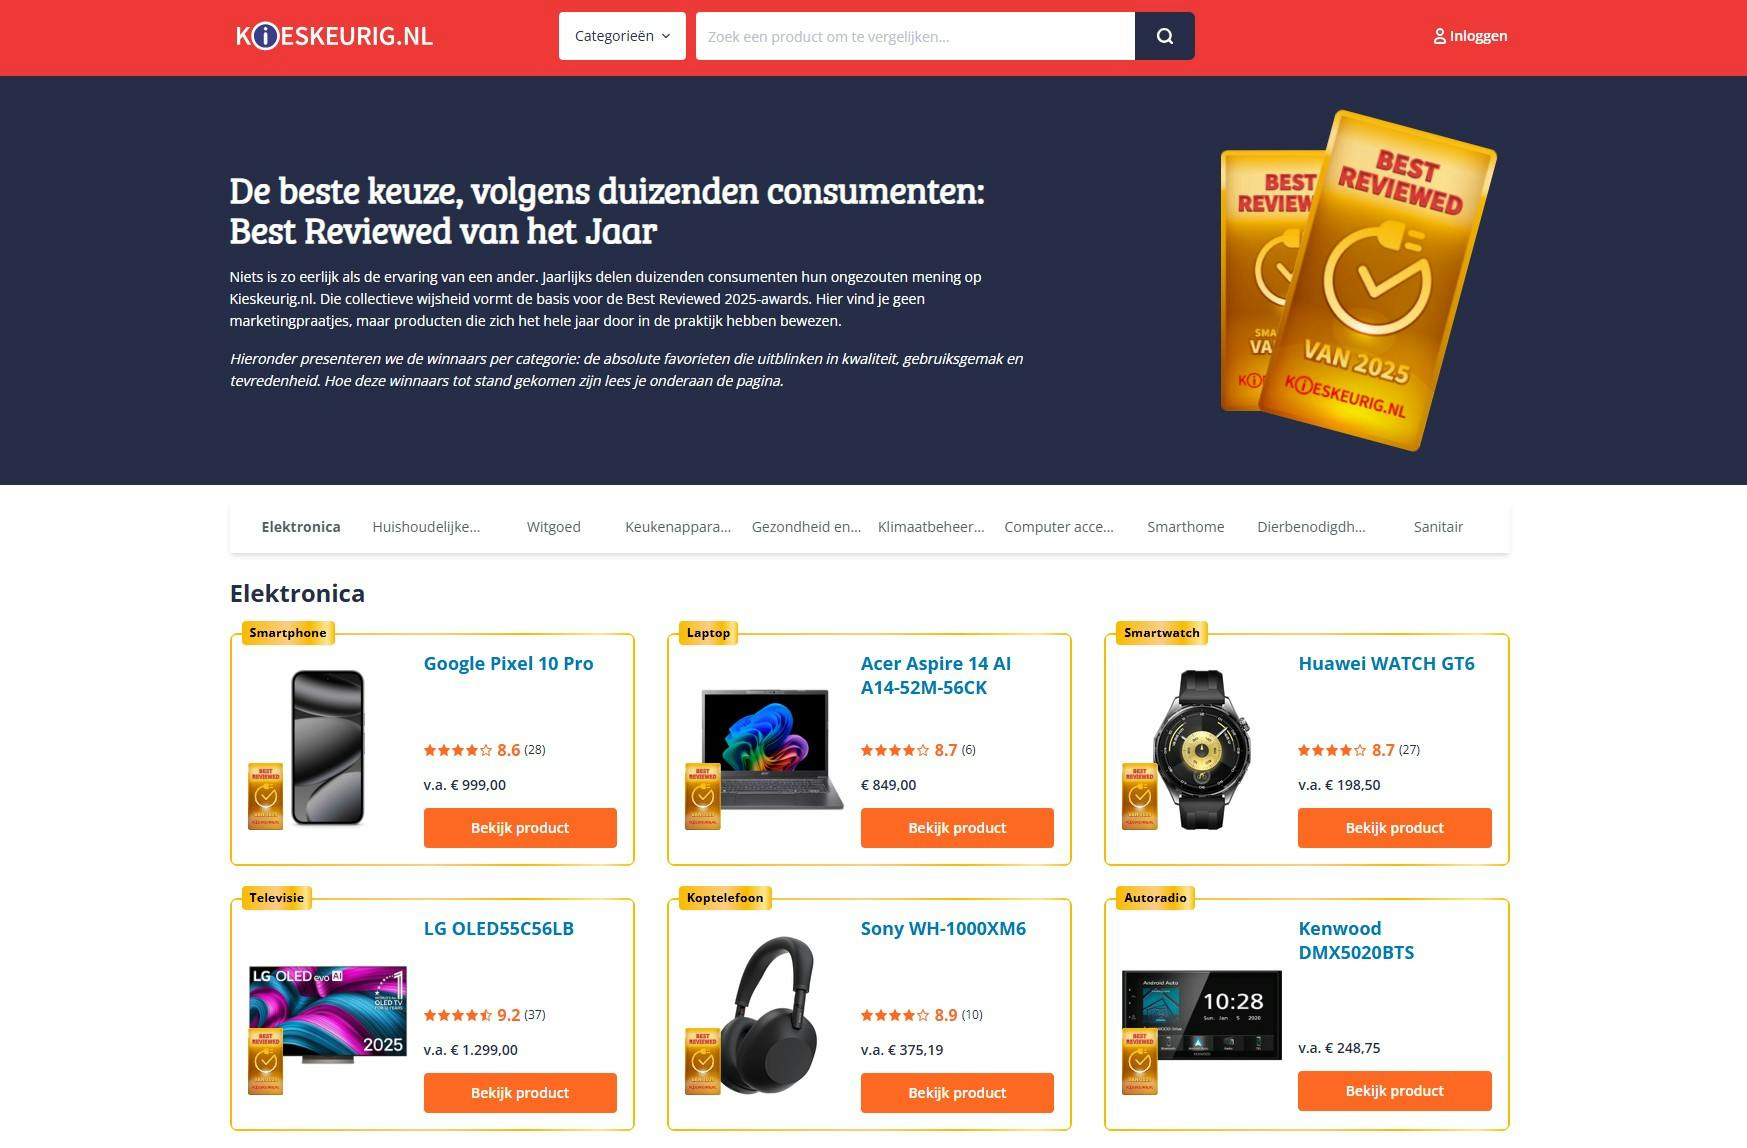This screenshot has height=1148, width=1747.
Task: Click the magnifying glass search icon
Action: [x=1164, y=36]
